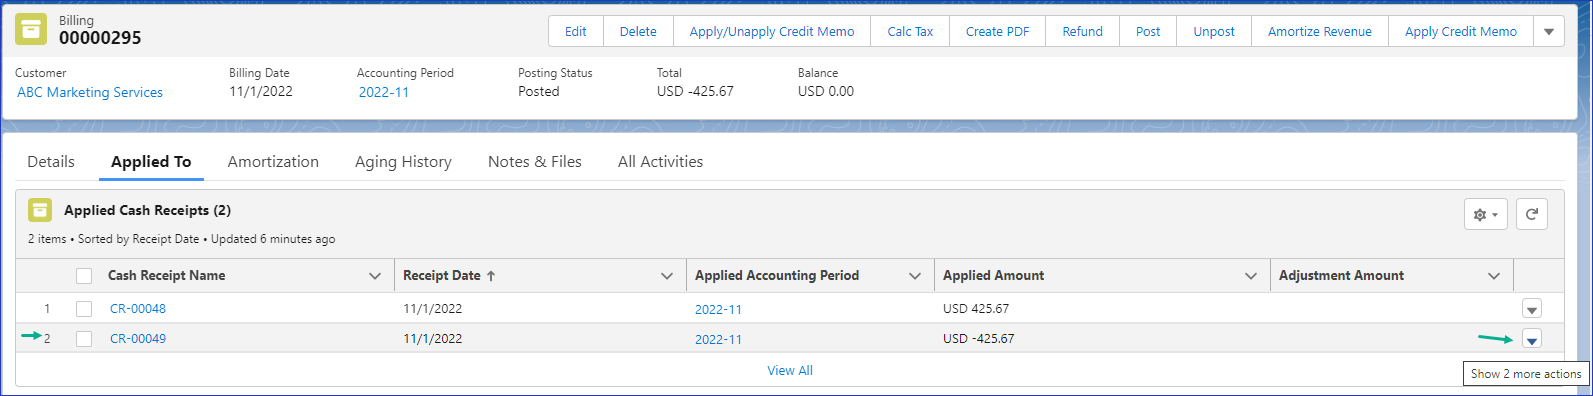Click the Refund button
Image resolution: width=1593 pixels, height=396 pixels.
click(x=1083, y=31)
